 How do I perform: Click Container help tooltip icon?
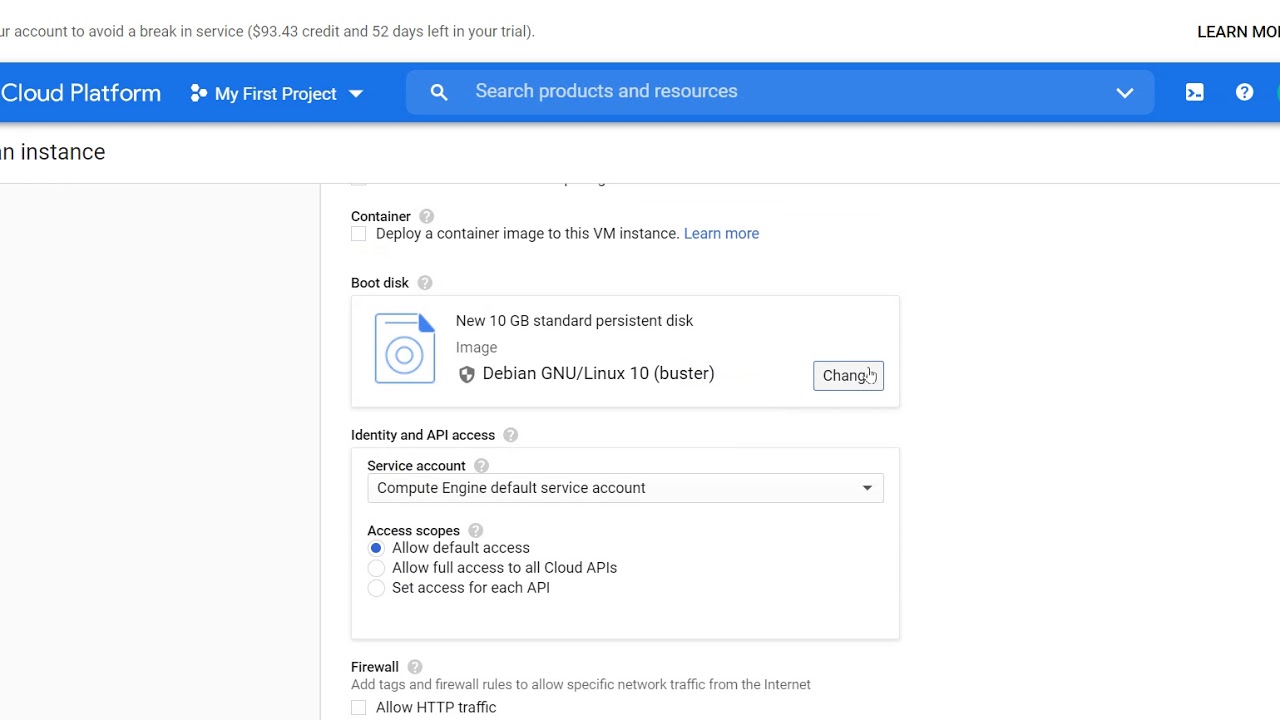(x=426, y=216)
